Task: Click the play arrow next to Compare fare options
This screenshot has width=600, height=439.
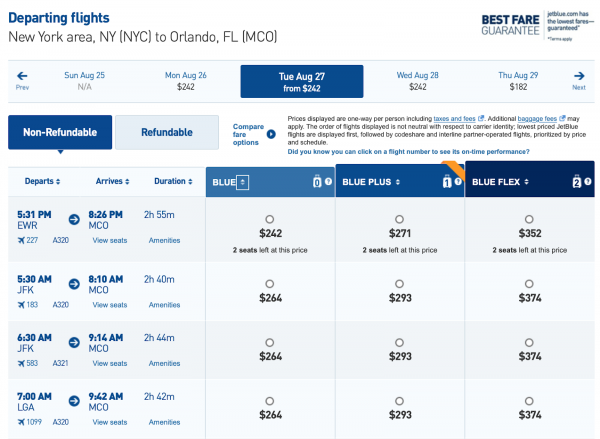Action: pos(270,134)
